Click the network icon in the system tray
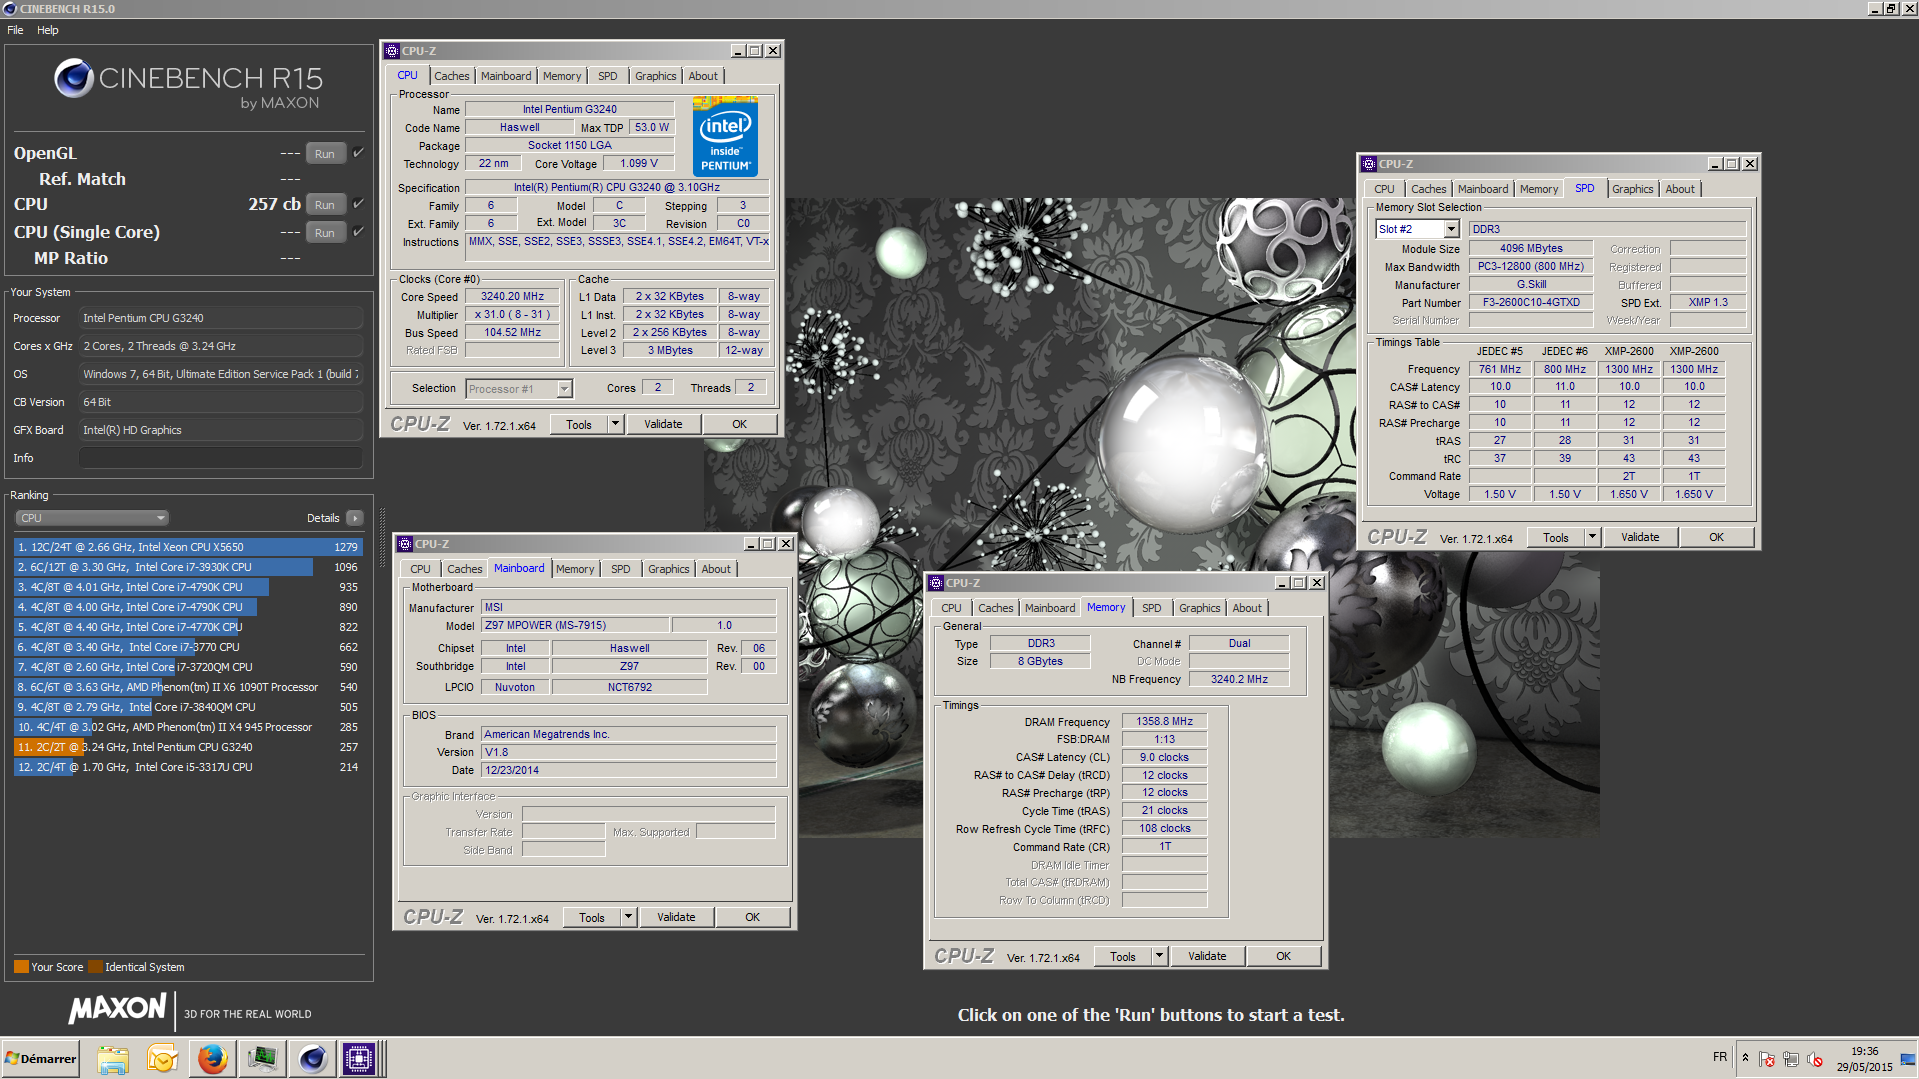This screenshot has width=1919, height=1079. tap(1791, 1060)
